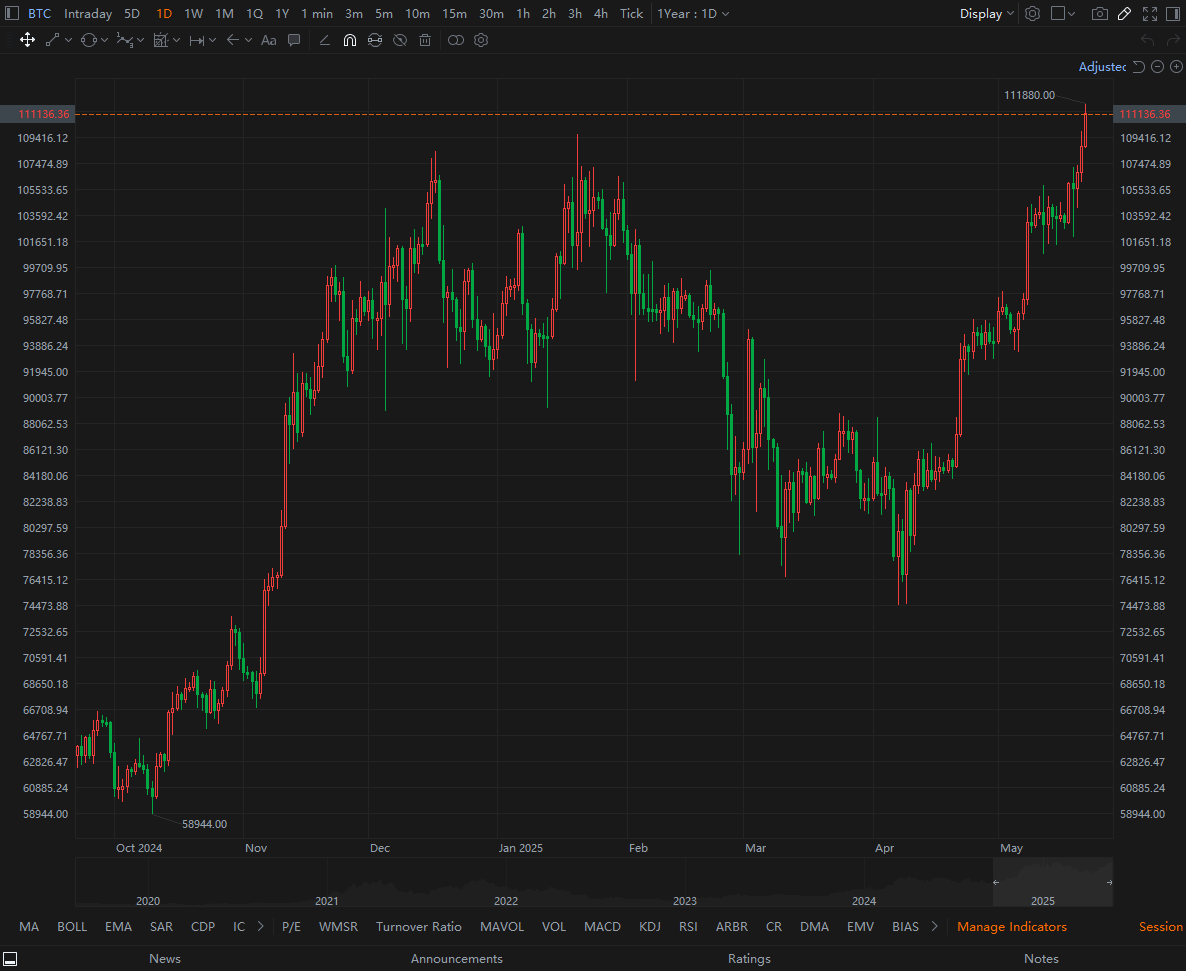Hide all drawings with crossed-eye icon
Viewport: 1186px width, 971px height.
pos(400,40)
